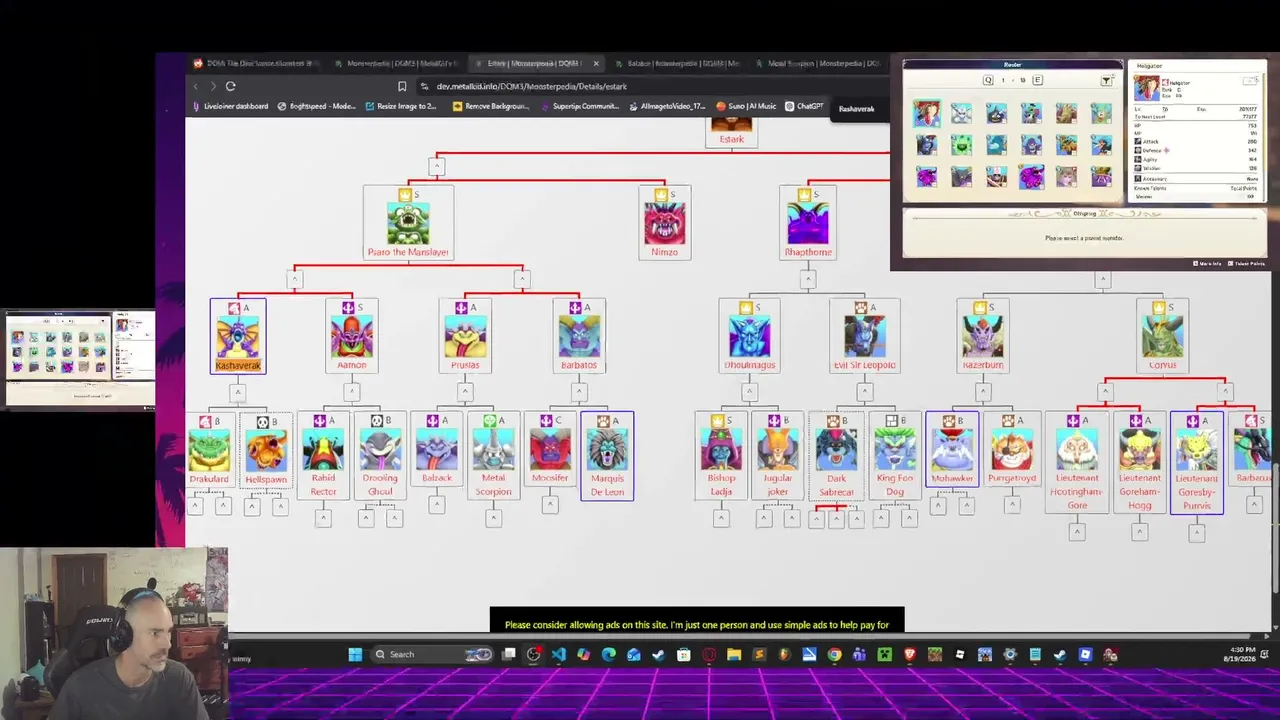The image size is (1280, 720).
Task: Click the desktop preview thumbnail window
Action: point(80,359)
